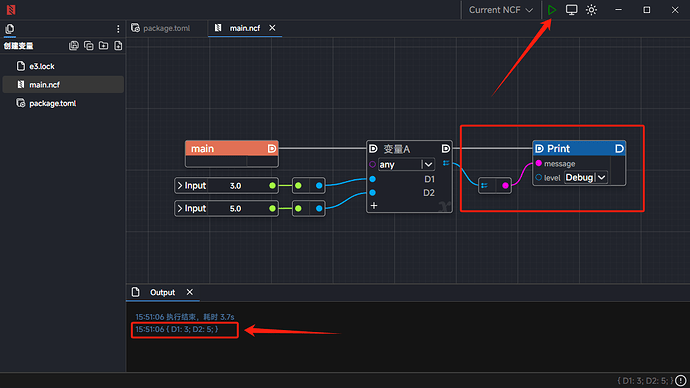Select e3.lock in file tree
Viewport: 690px width, 388px height.
(x=63, y=66)
